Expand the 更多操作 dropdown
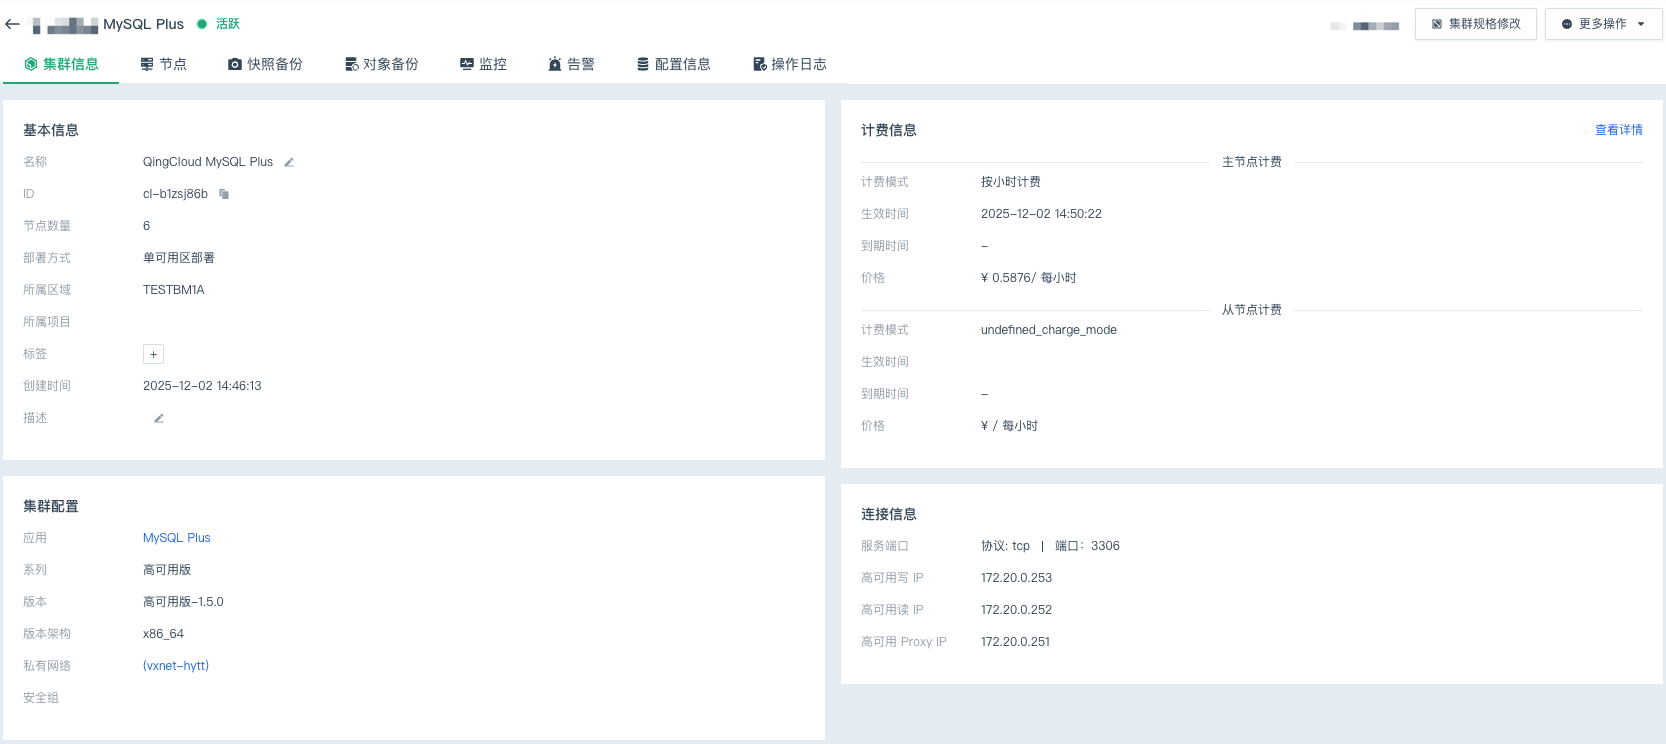The image size is (1666, 744). pos(1604,24)
